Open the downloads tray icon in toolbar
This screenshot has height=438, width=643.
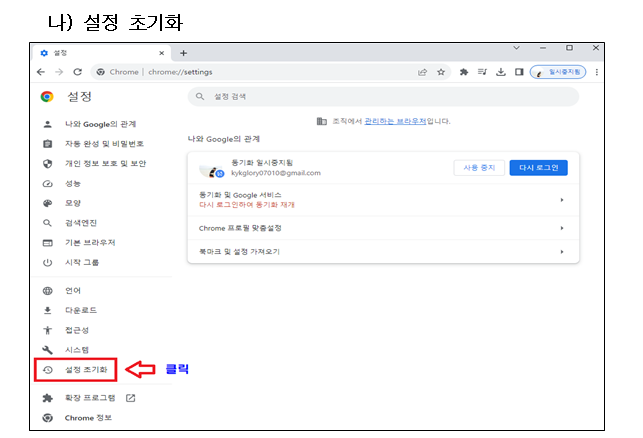pos(501,72)
